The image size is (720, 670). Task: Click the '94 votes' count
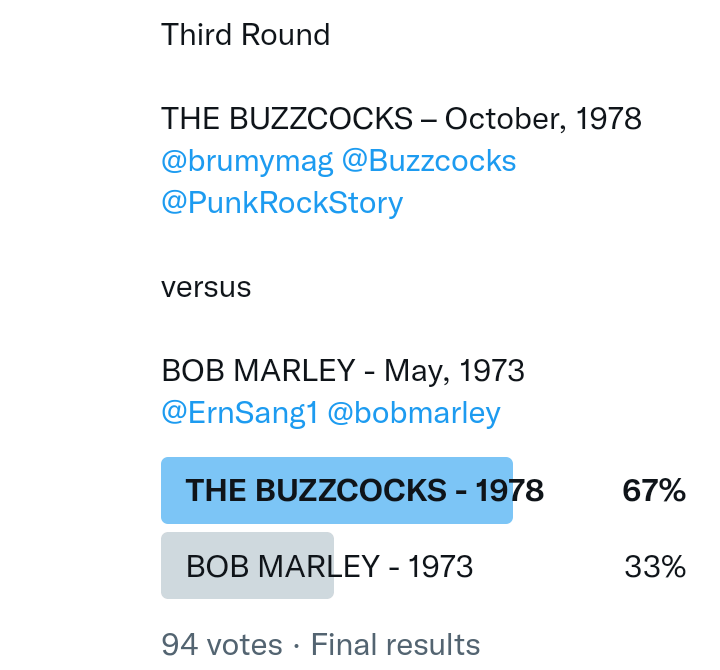point(222,644)
